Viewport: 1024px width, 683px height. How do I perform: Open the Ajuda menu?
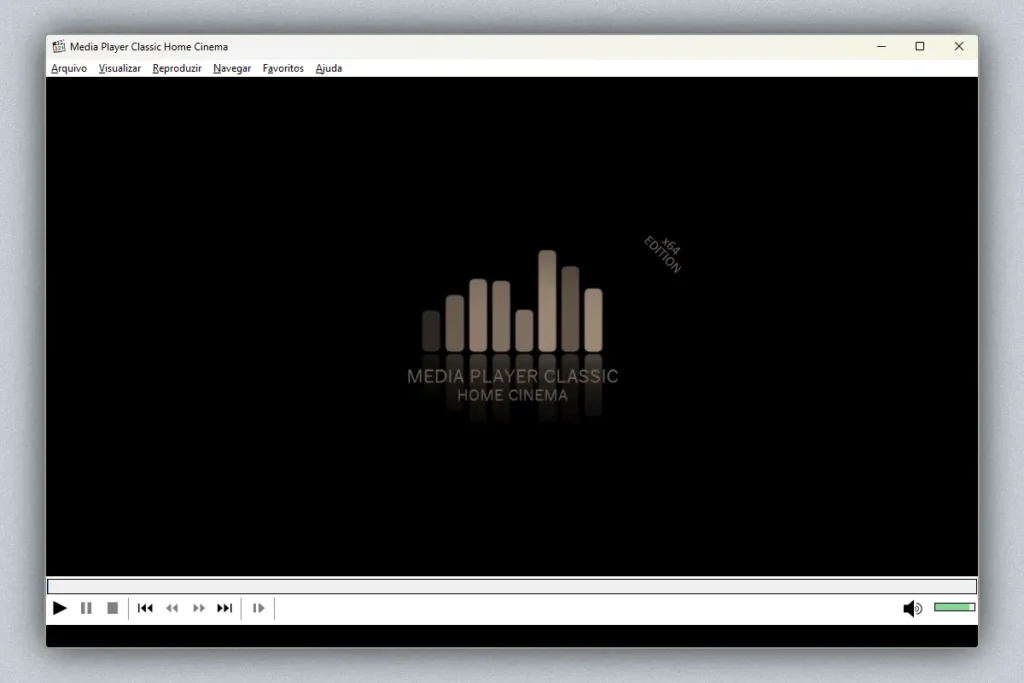click(x=328, y=68)
